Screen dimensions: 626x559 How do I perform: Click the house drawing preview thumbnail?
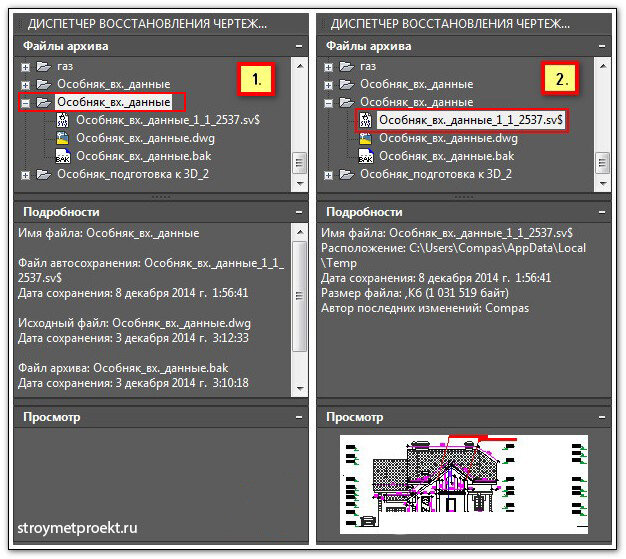(464, 484)
